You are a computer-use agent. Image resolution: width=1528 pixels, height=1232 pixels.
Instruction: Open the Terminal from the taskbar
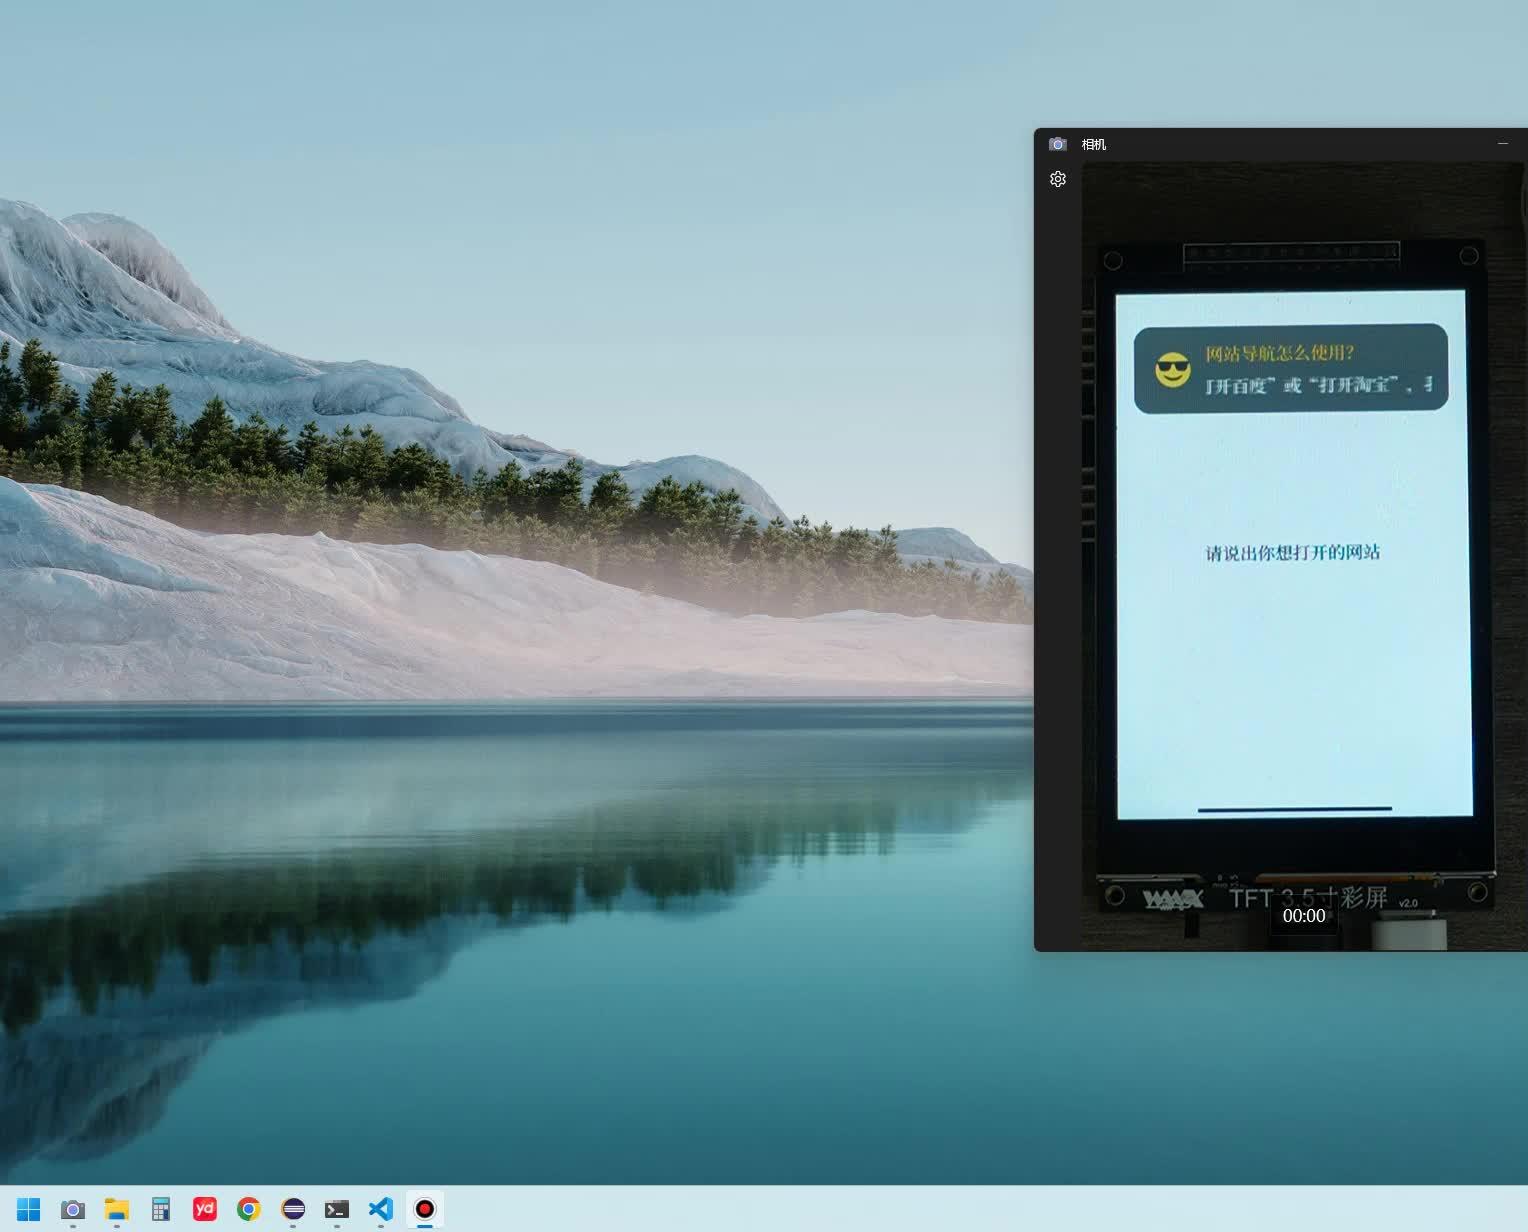(x=337, y=1209)
